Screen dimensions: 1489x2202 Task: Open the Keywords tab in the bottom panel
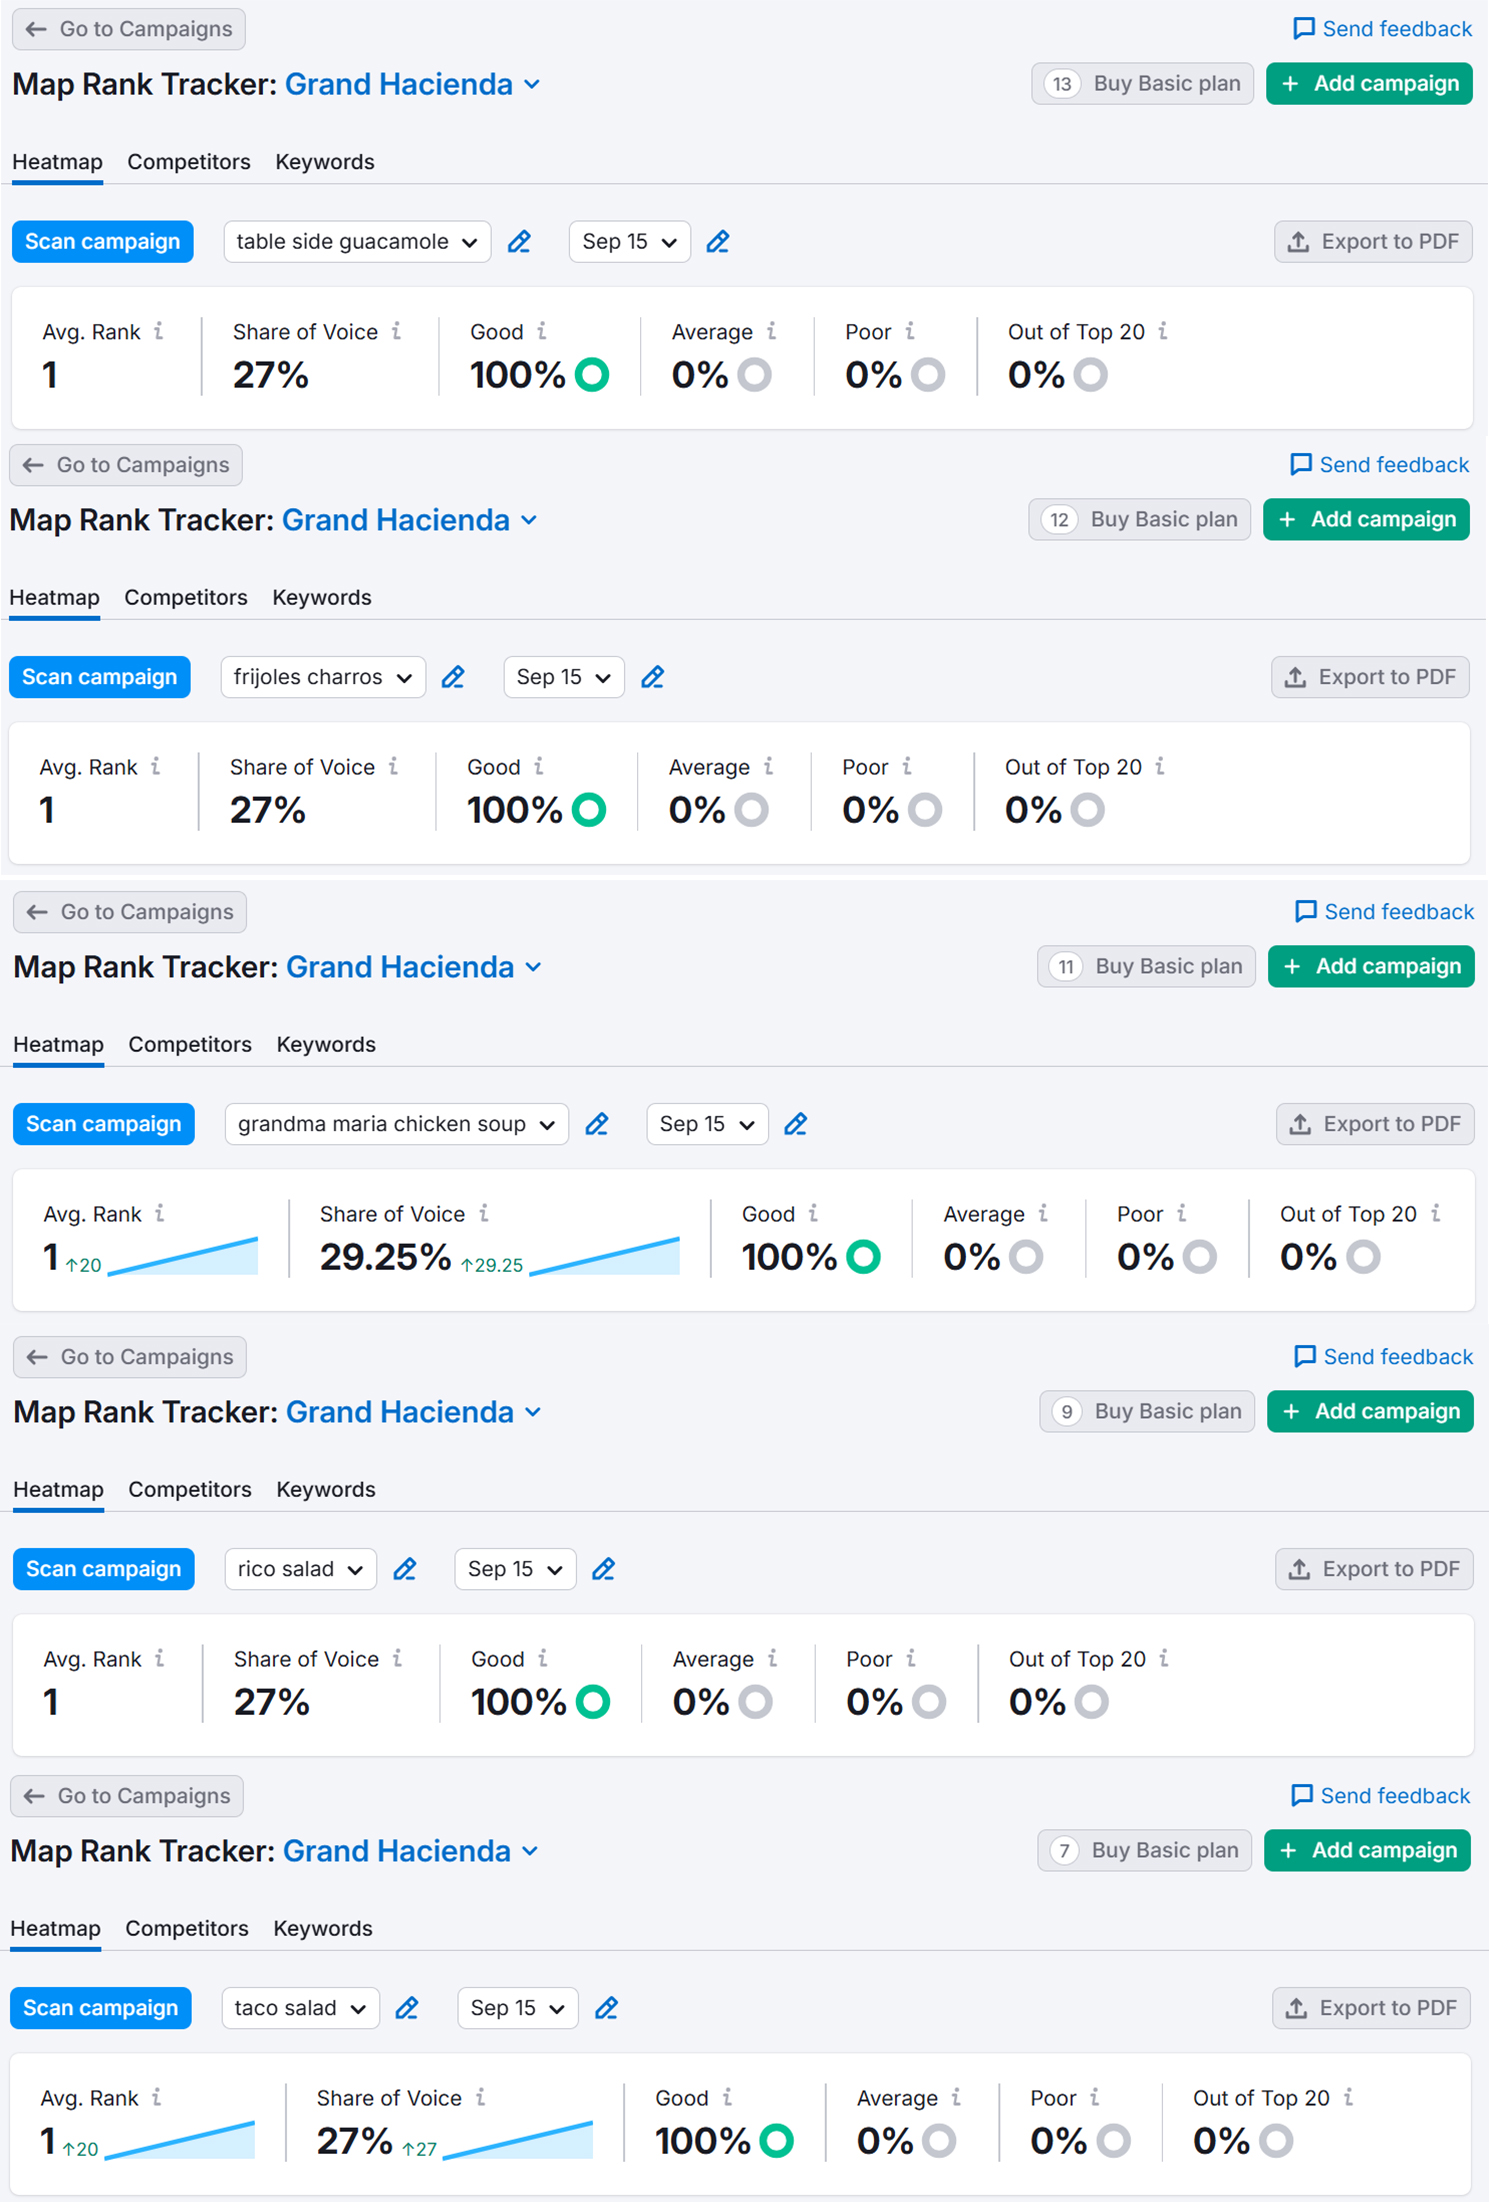(x=323, y=1928)
